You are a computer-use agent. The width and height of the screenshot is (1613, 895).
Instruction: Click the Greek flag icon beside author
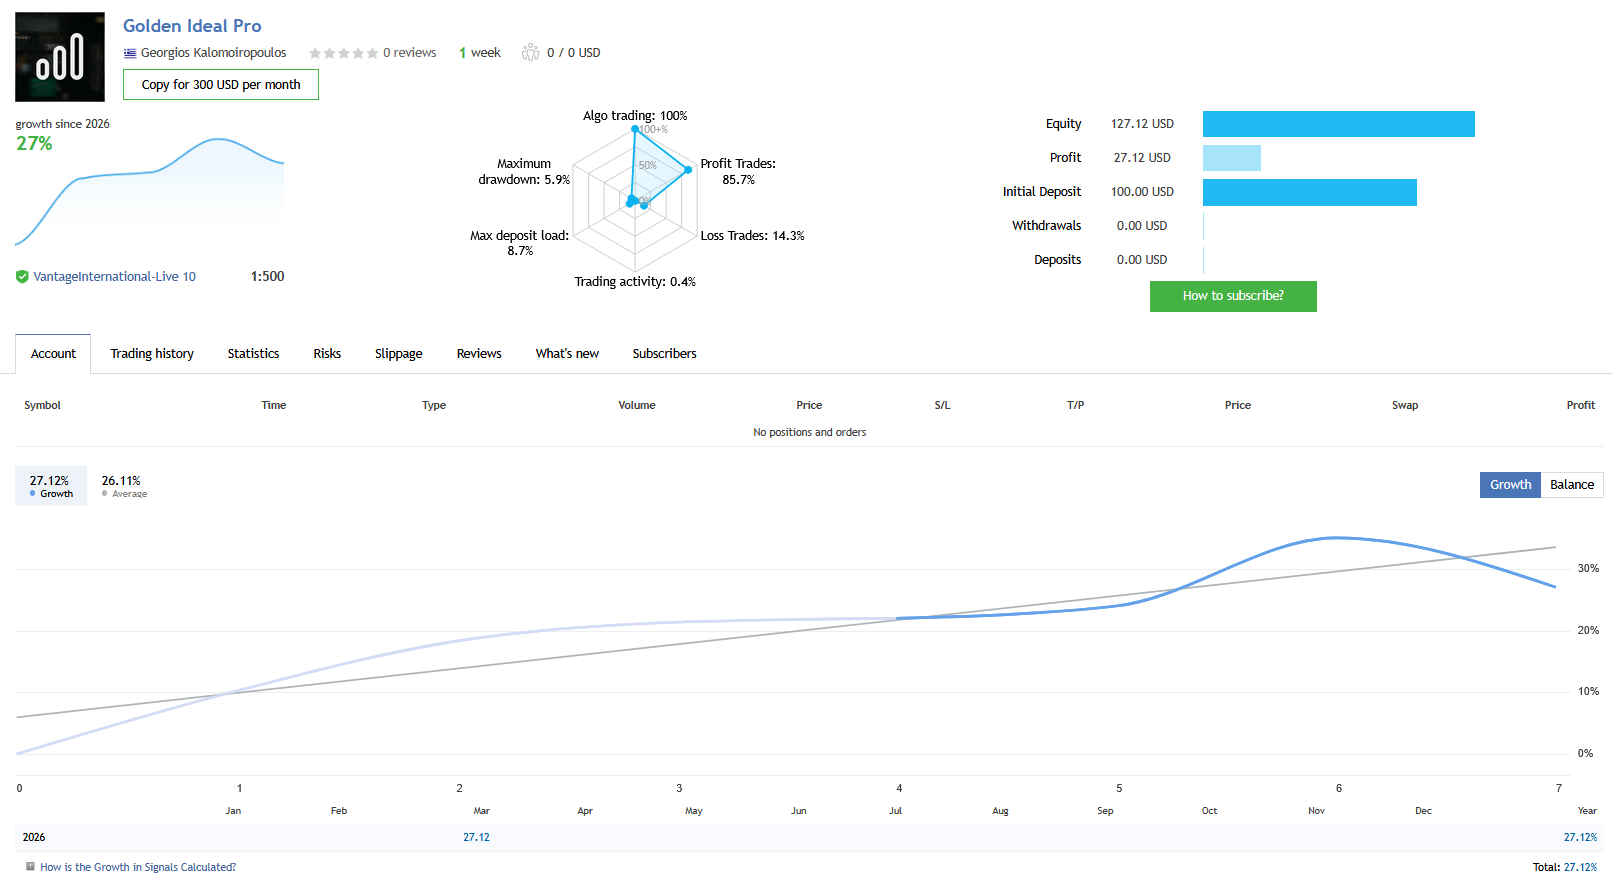tap(130, 53)
